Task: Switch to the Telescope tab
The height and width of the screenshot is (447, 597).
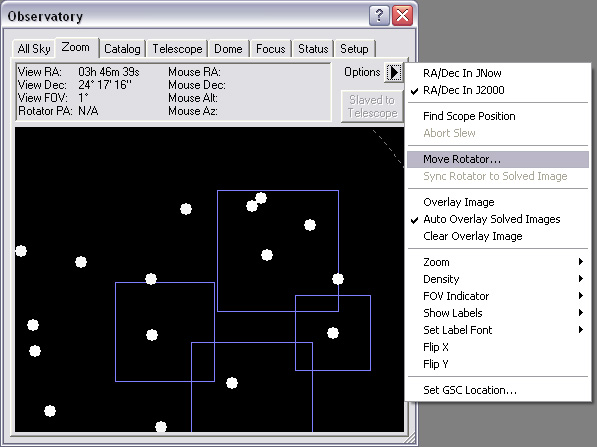Action: pos(177,49)
